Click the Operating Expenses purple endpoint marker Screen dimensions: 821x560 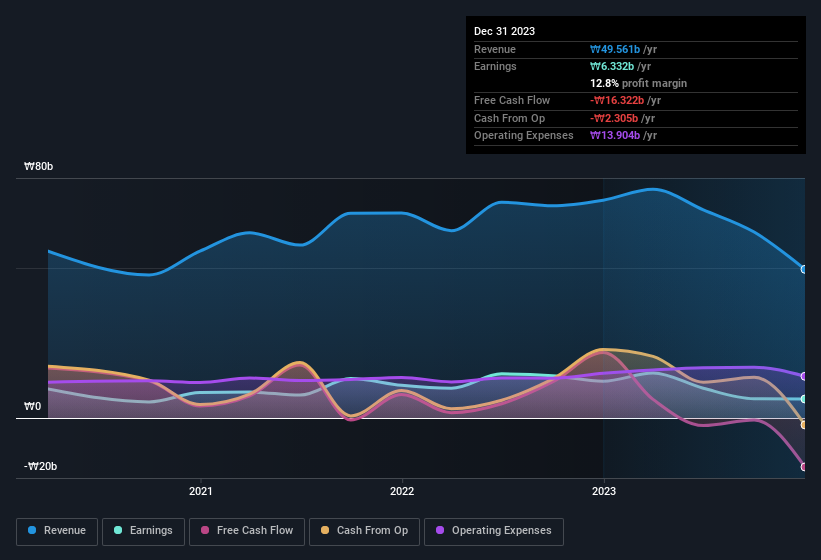[804, 376]
